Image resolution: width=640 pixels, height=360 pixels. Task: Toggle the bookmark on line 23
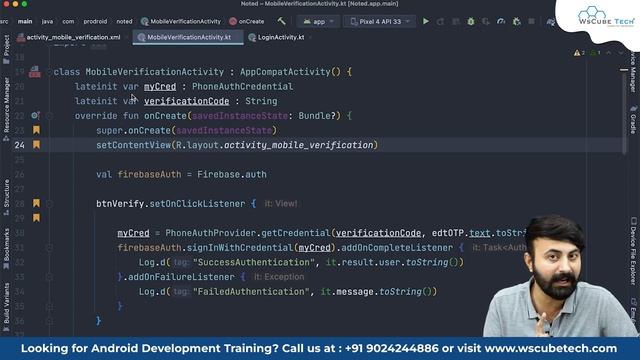coord(36,130)
